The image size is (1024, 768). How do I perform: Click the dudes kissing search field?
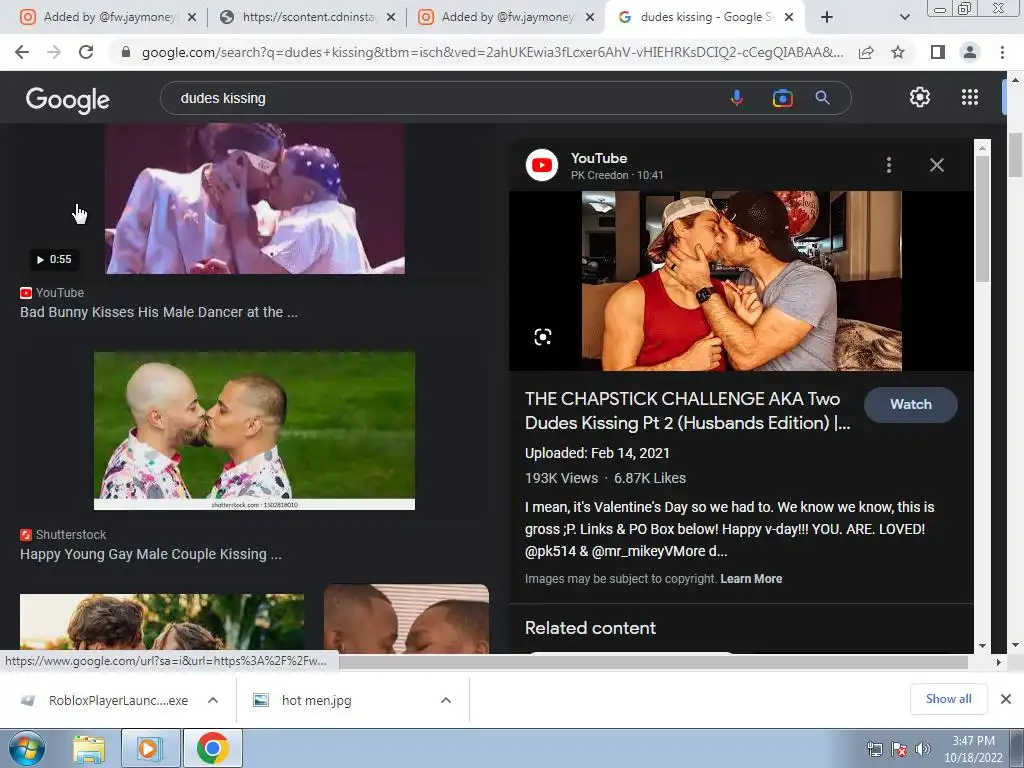(x=444, y=98)
